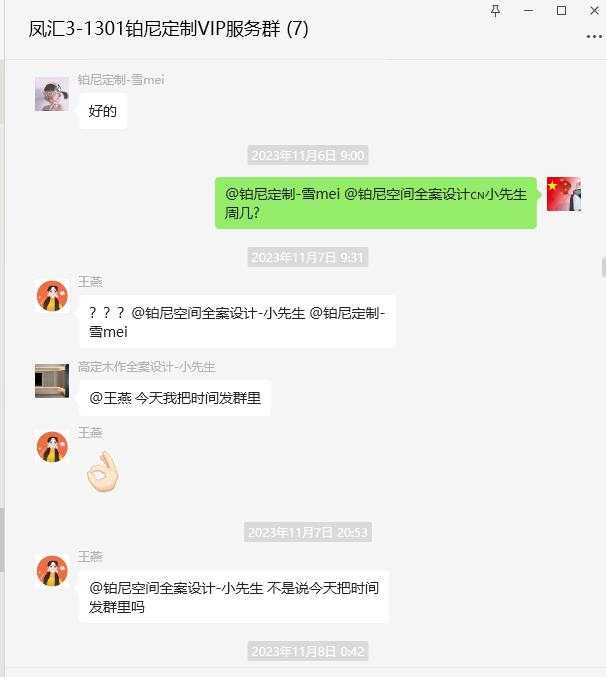Click the 不是说今天把时间发群里吗 message
This screenshot has height=677, width=606.
point(234,597)
